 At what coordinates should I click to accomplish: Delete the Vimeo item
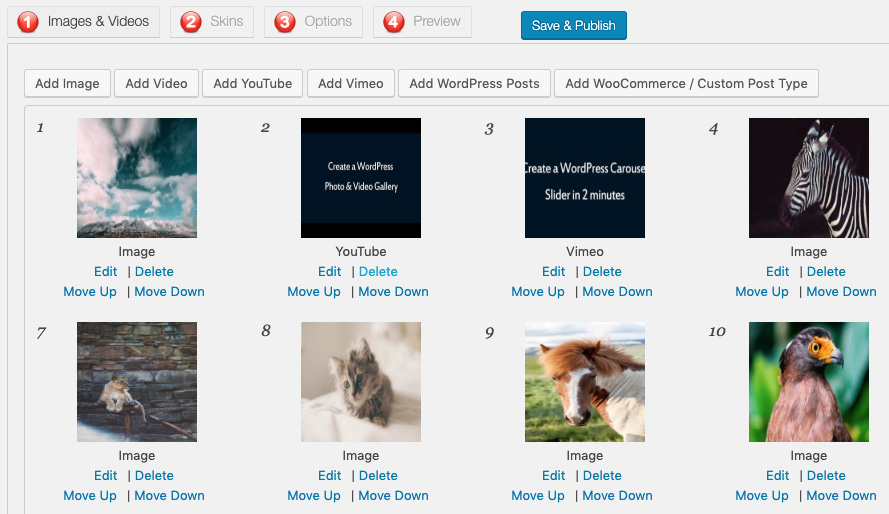602,271
